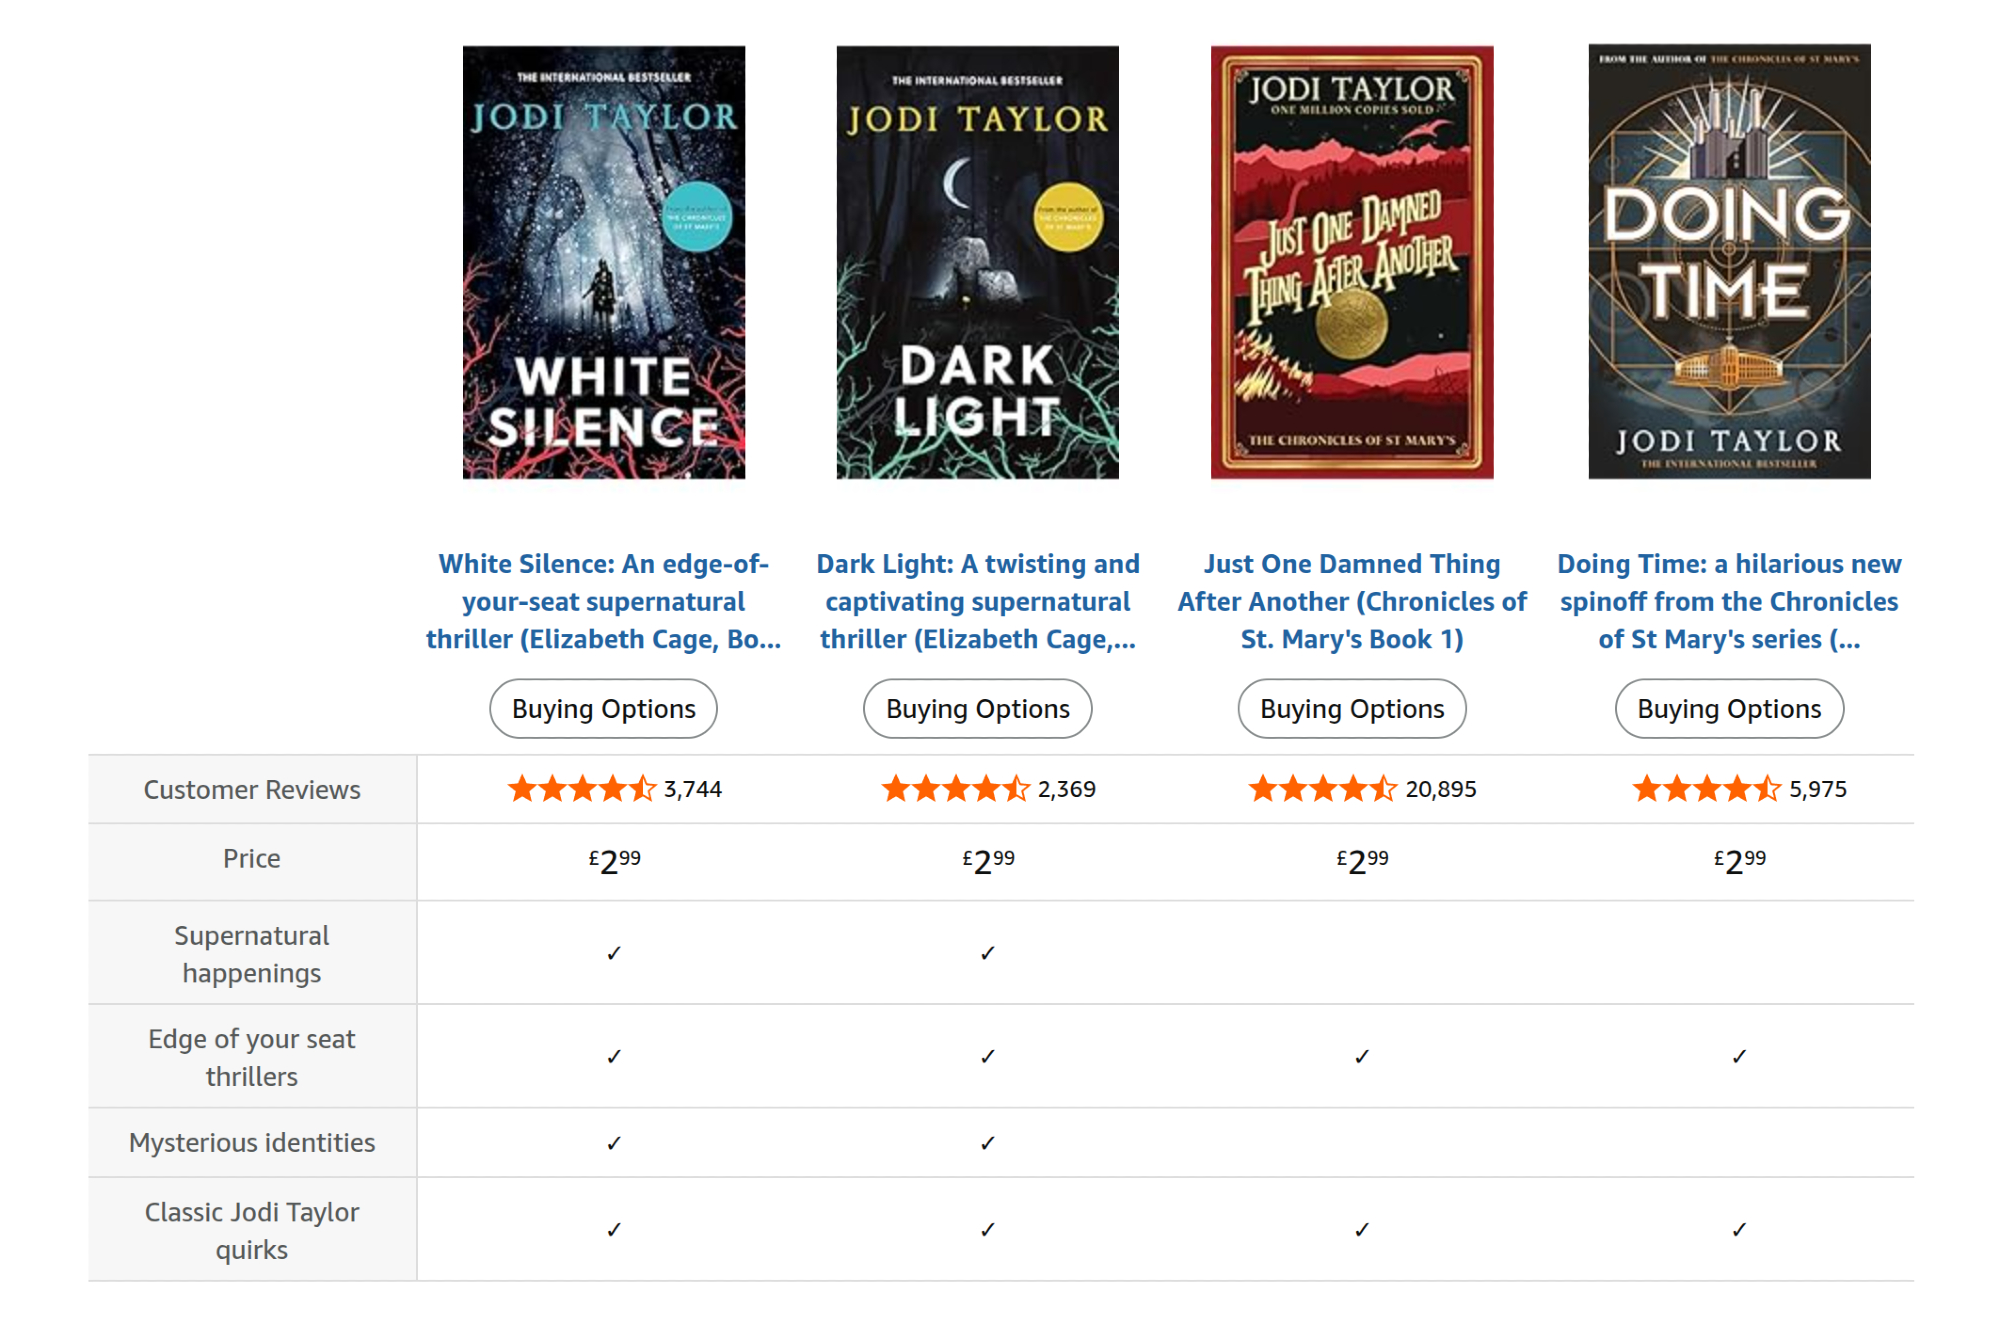The width and height of the screenshot is (2000, 1324).
Task: Click Just One Damned Thing cover image
Action: click(x=1351, y=262)
